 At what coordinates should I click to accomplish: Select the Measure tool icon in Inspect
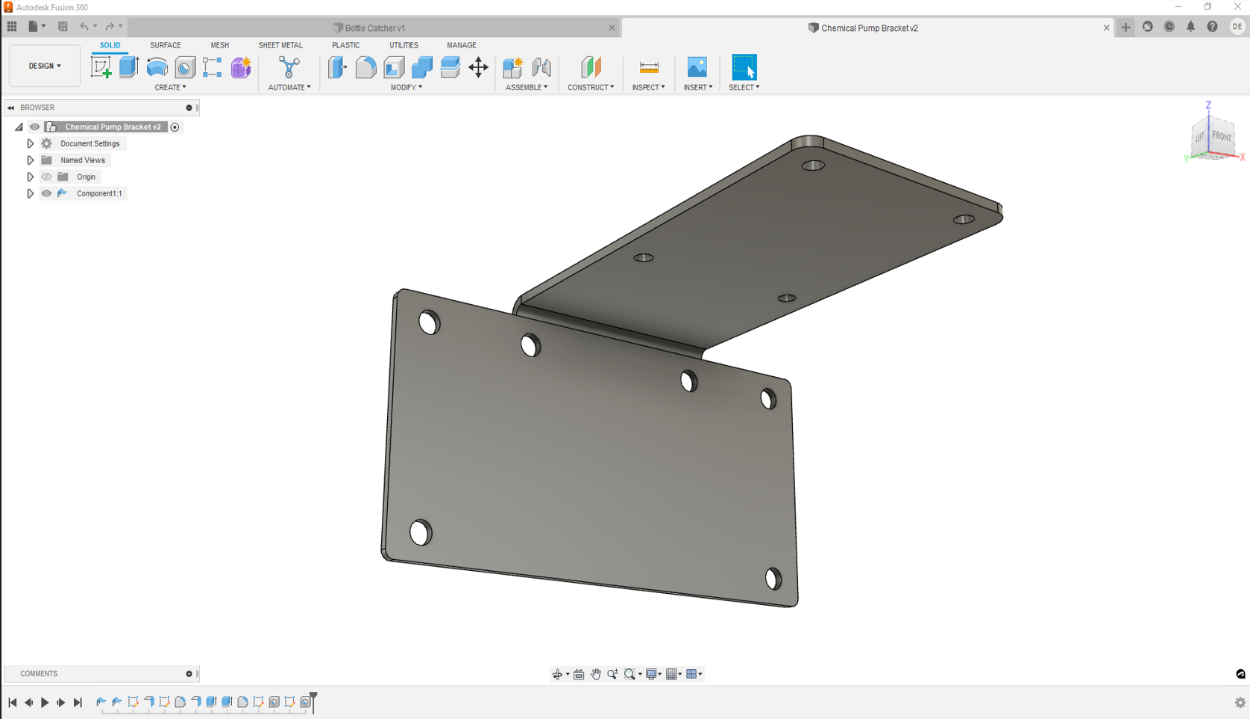pos(649,67)
